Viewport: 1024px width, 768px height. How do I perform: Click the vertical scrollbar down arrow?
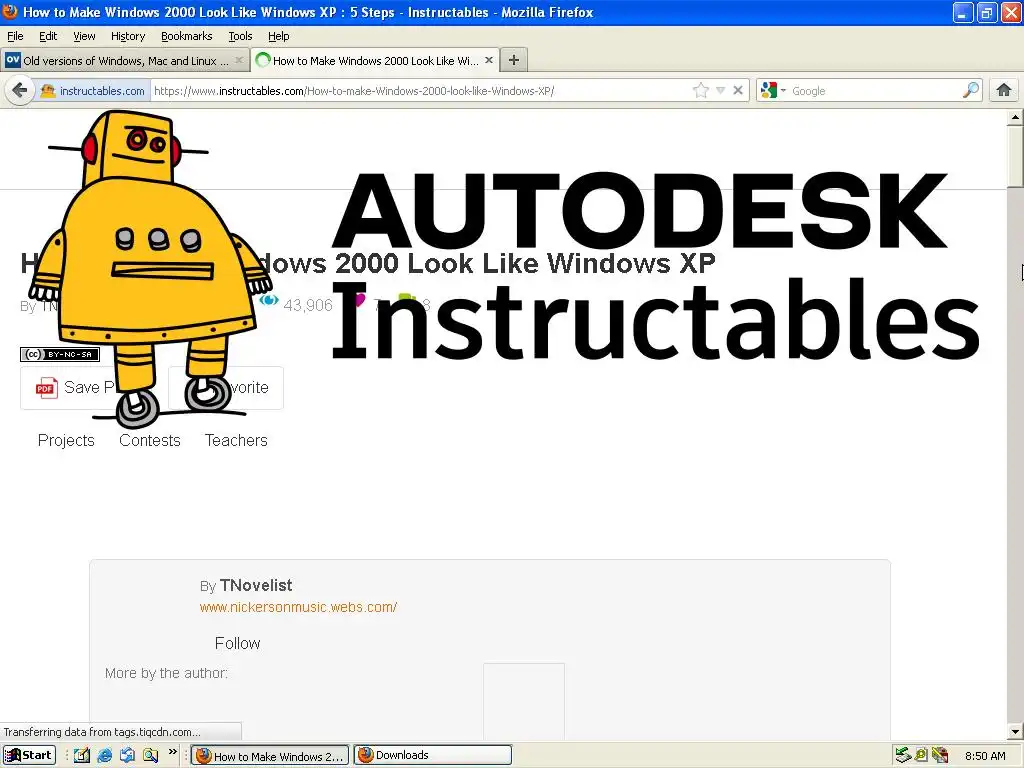click(x=1015, y=732)
